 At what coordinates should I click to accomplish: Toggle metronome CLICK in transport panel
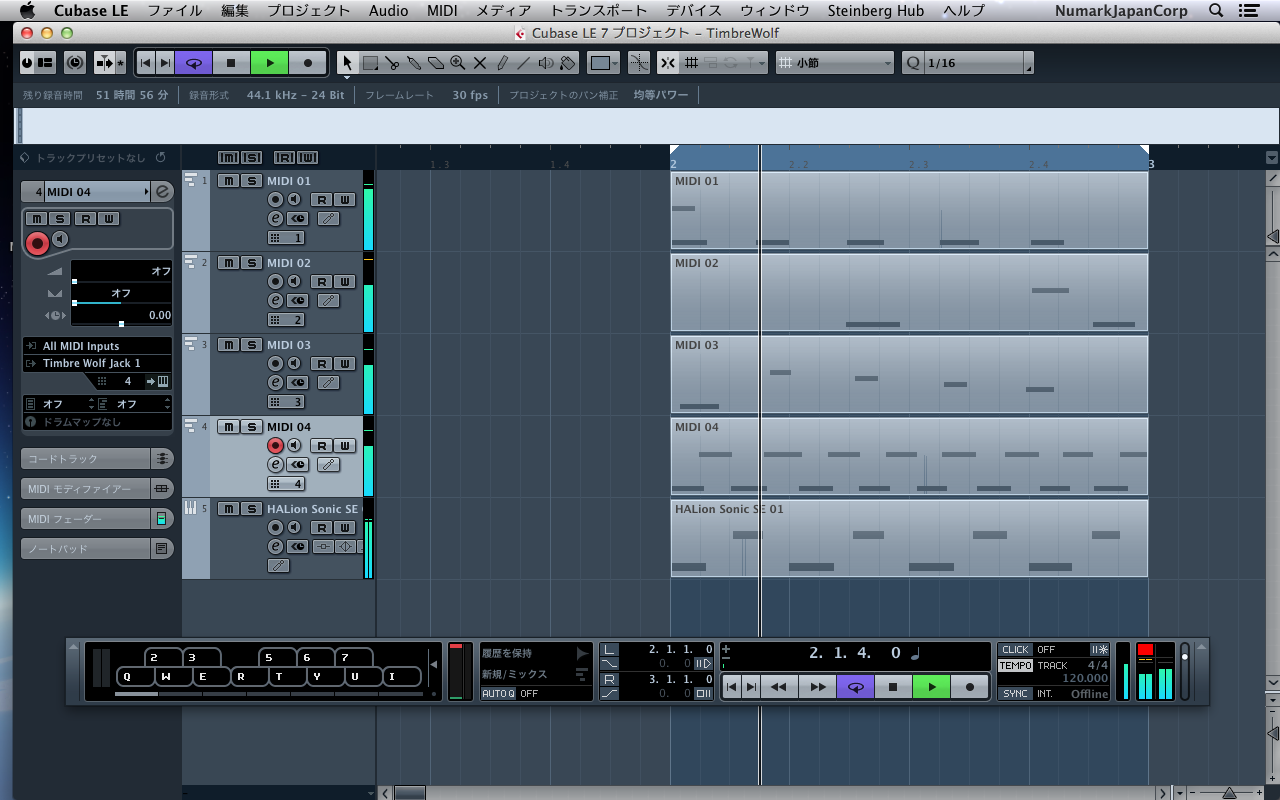coord(1015,650)
